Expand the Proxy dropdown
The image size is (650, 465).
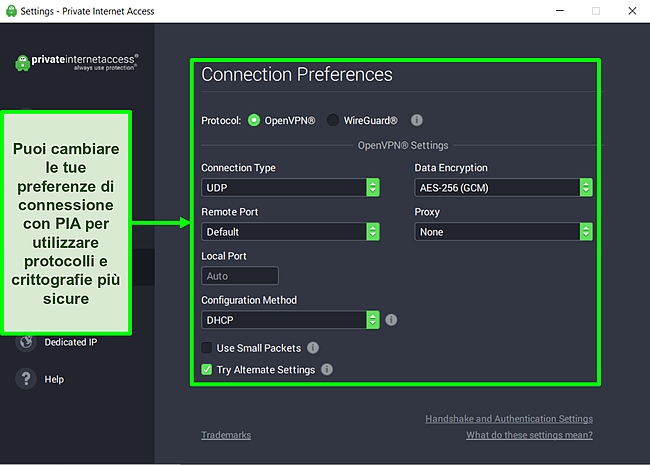[x=503, y=231]
